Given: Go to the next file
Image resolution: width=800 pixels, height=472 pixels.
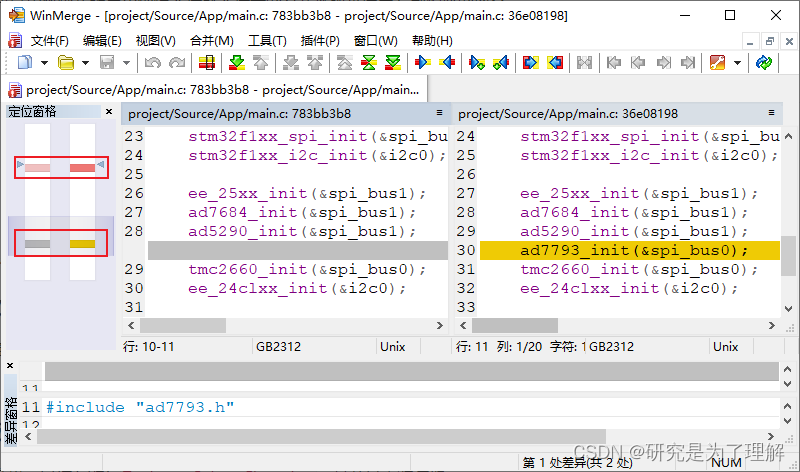Looking at the screenshot, I should (663, 63).
